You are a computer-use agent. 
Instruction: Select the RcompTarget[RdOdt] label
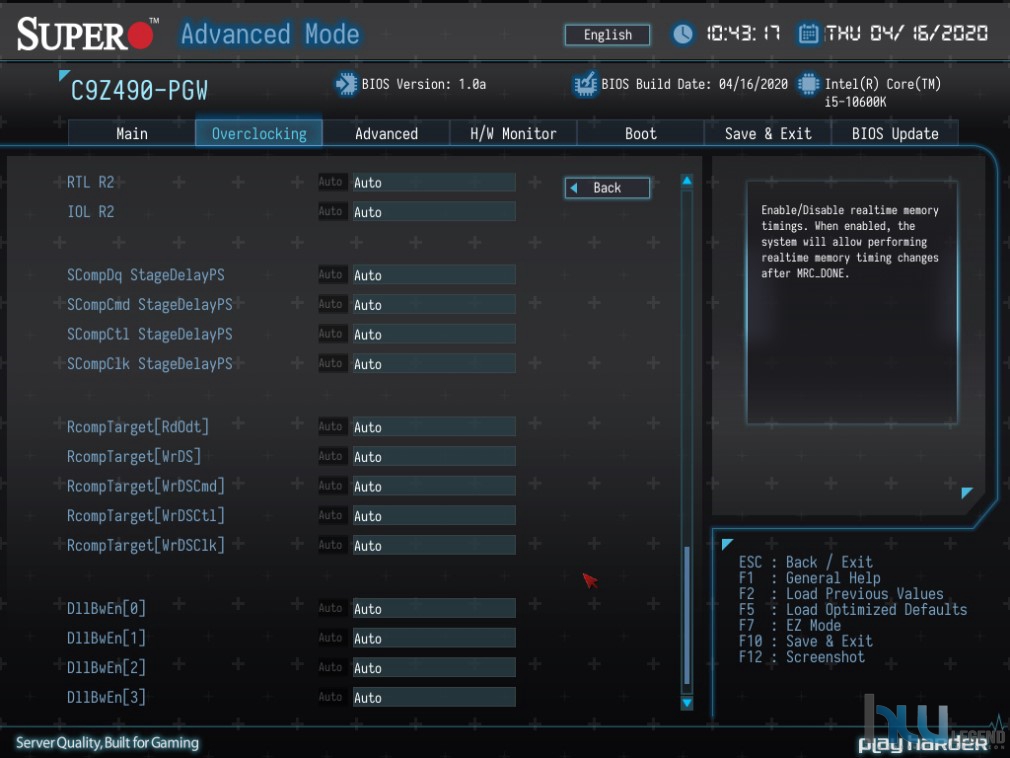(x=138, y=427)
